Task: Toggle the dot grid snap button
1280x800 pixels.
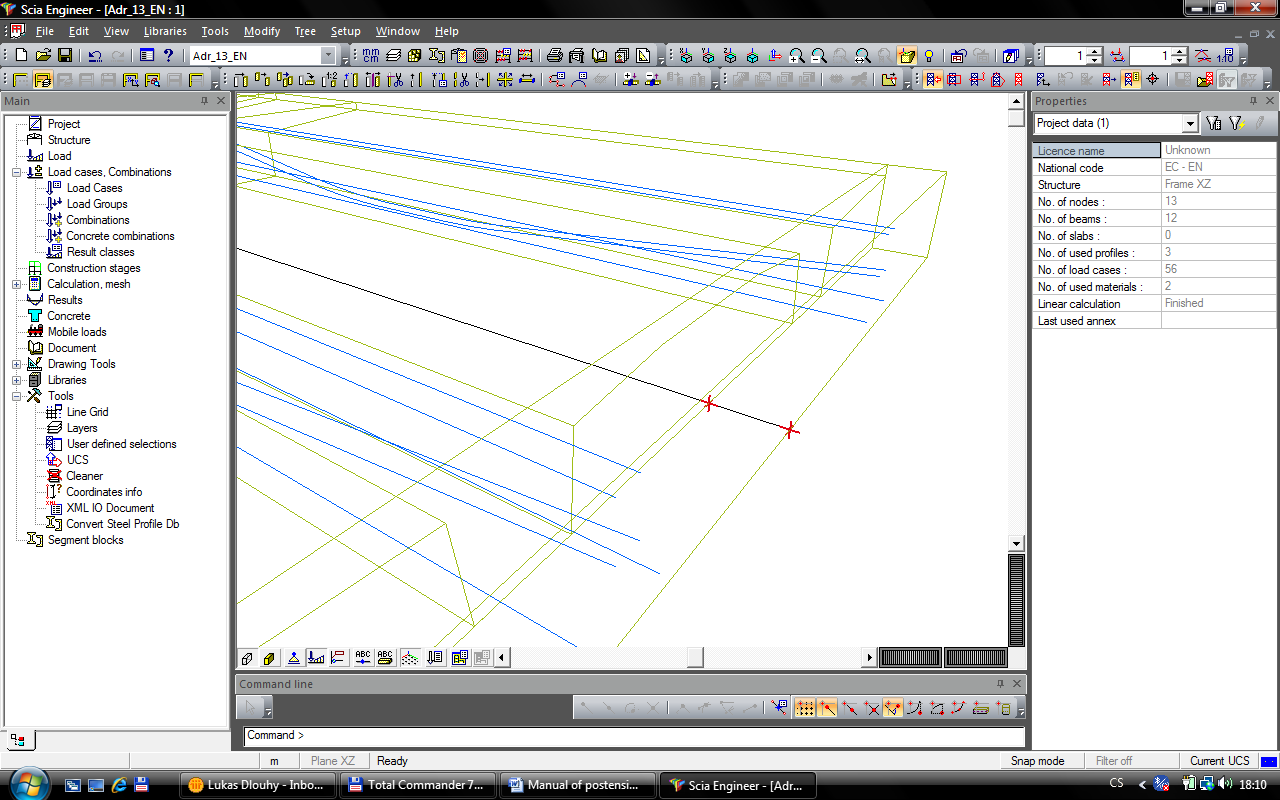Action: click(x=805, y=707)
